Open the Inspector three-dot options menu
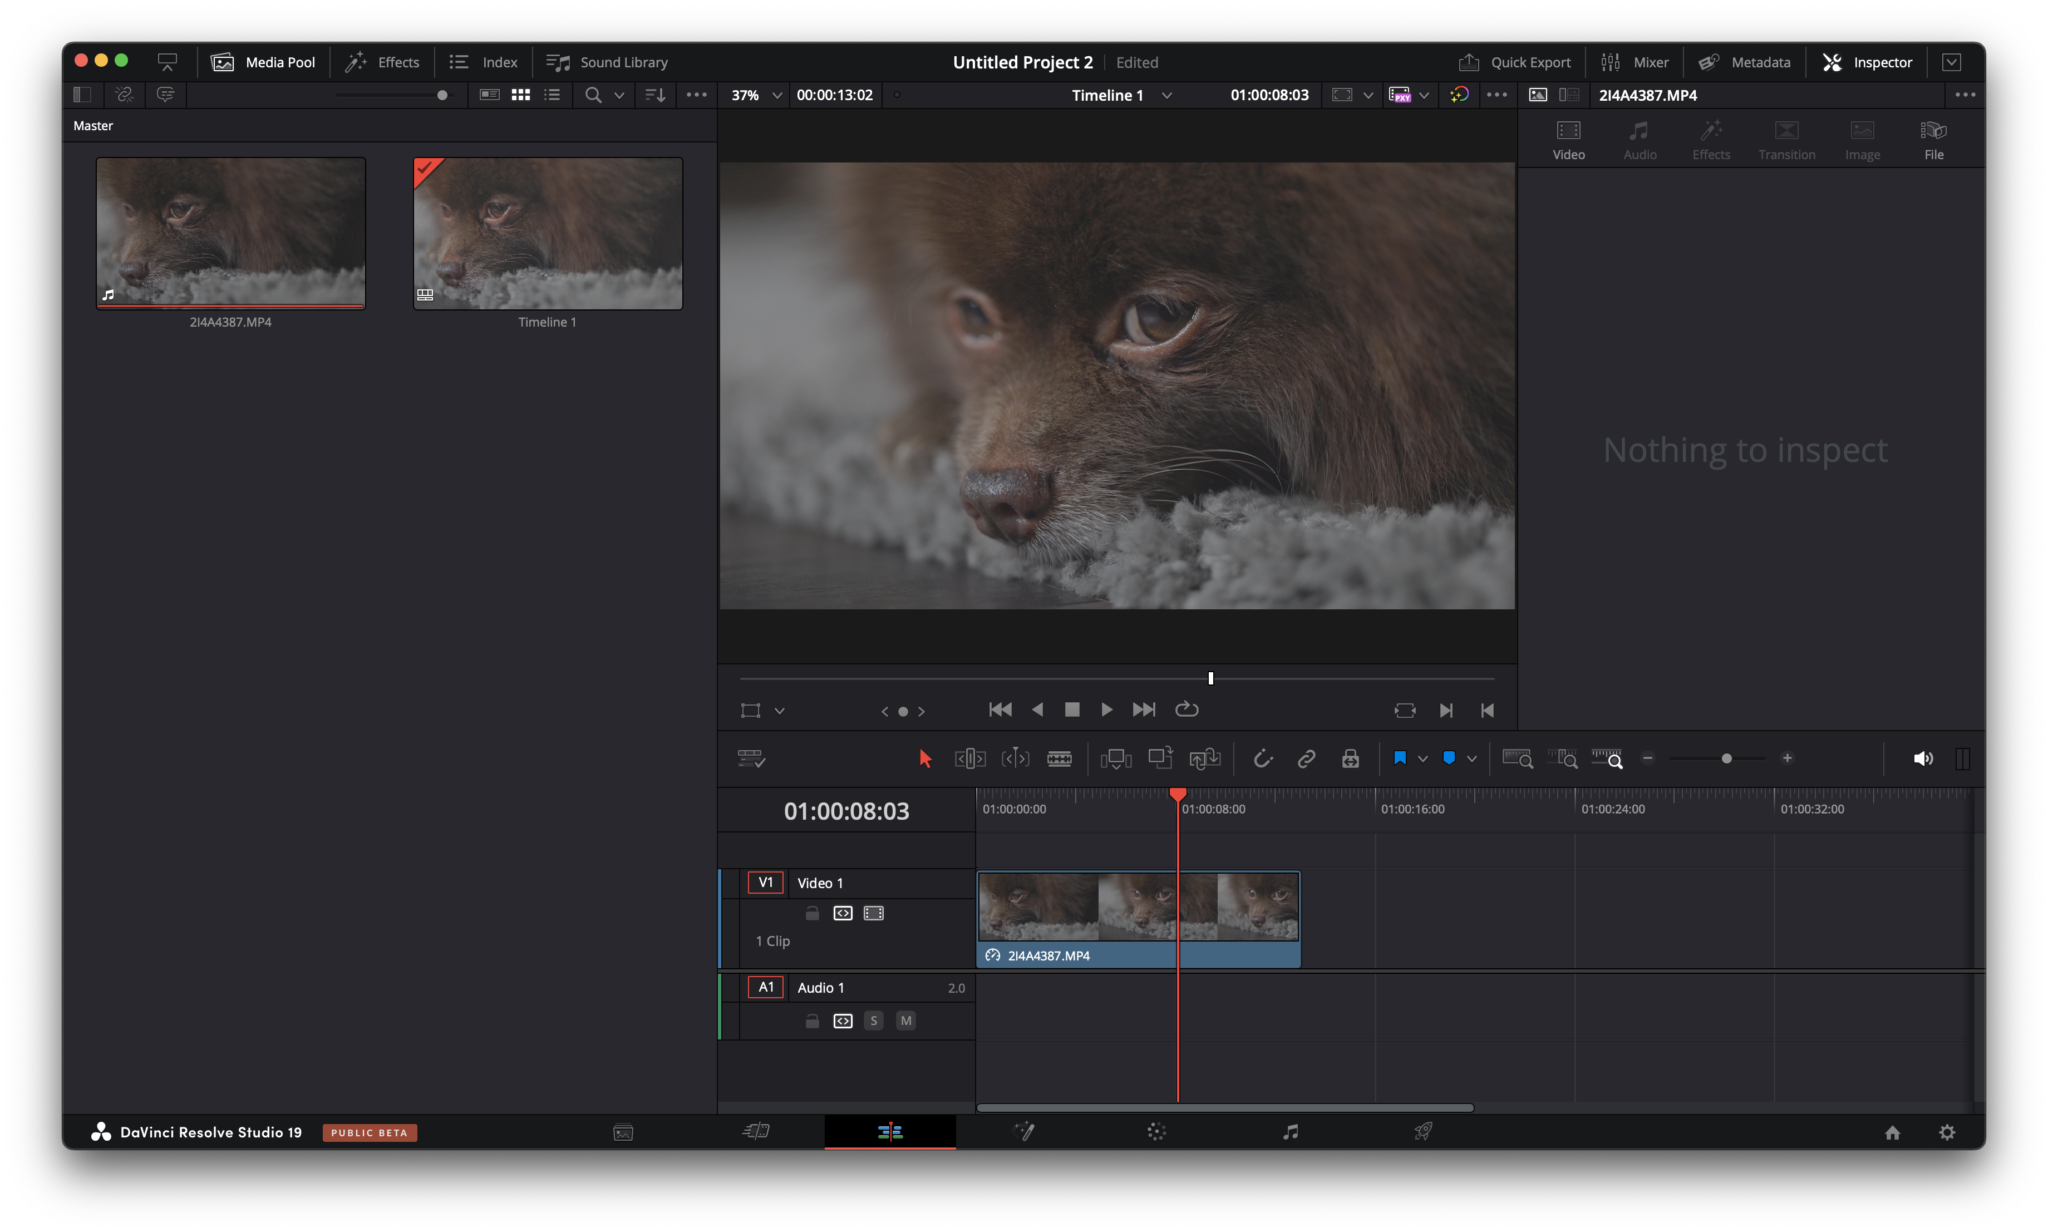Screen dimensions: 2048x1232 pos(1965,95)
